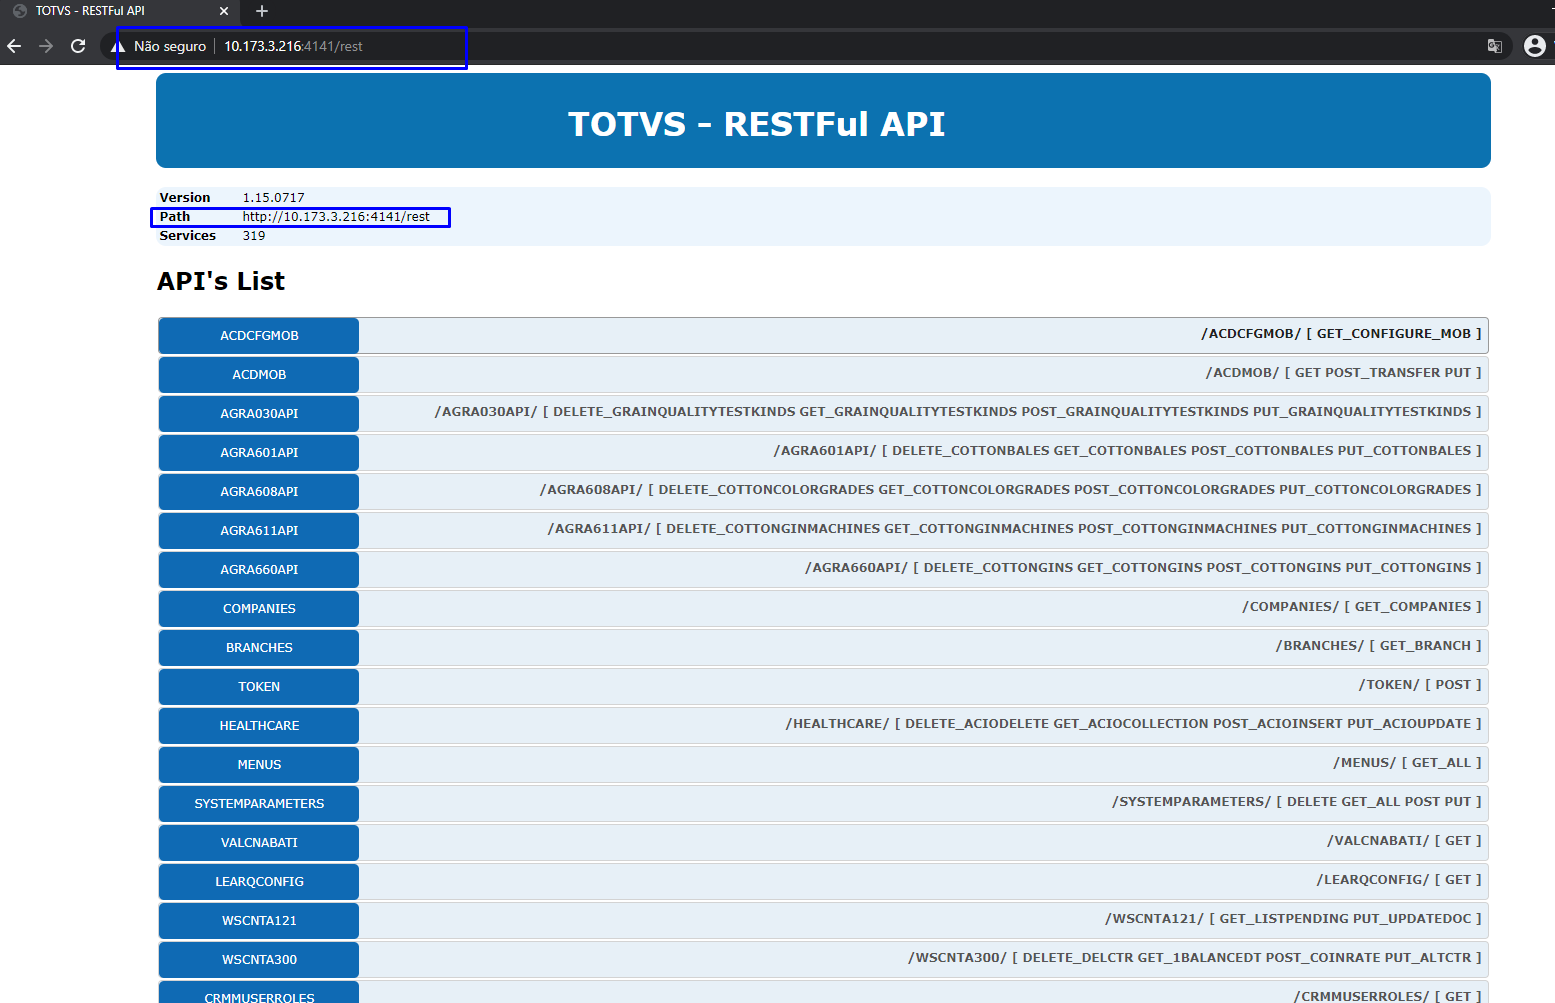This screenshot has height=1003, width=1555.
Task: Click the Path label
Action: pyautogui.click(x=175, y=217)
